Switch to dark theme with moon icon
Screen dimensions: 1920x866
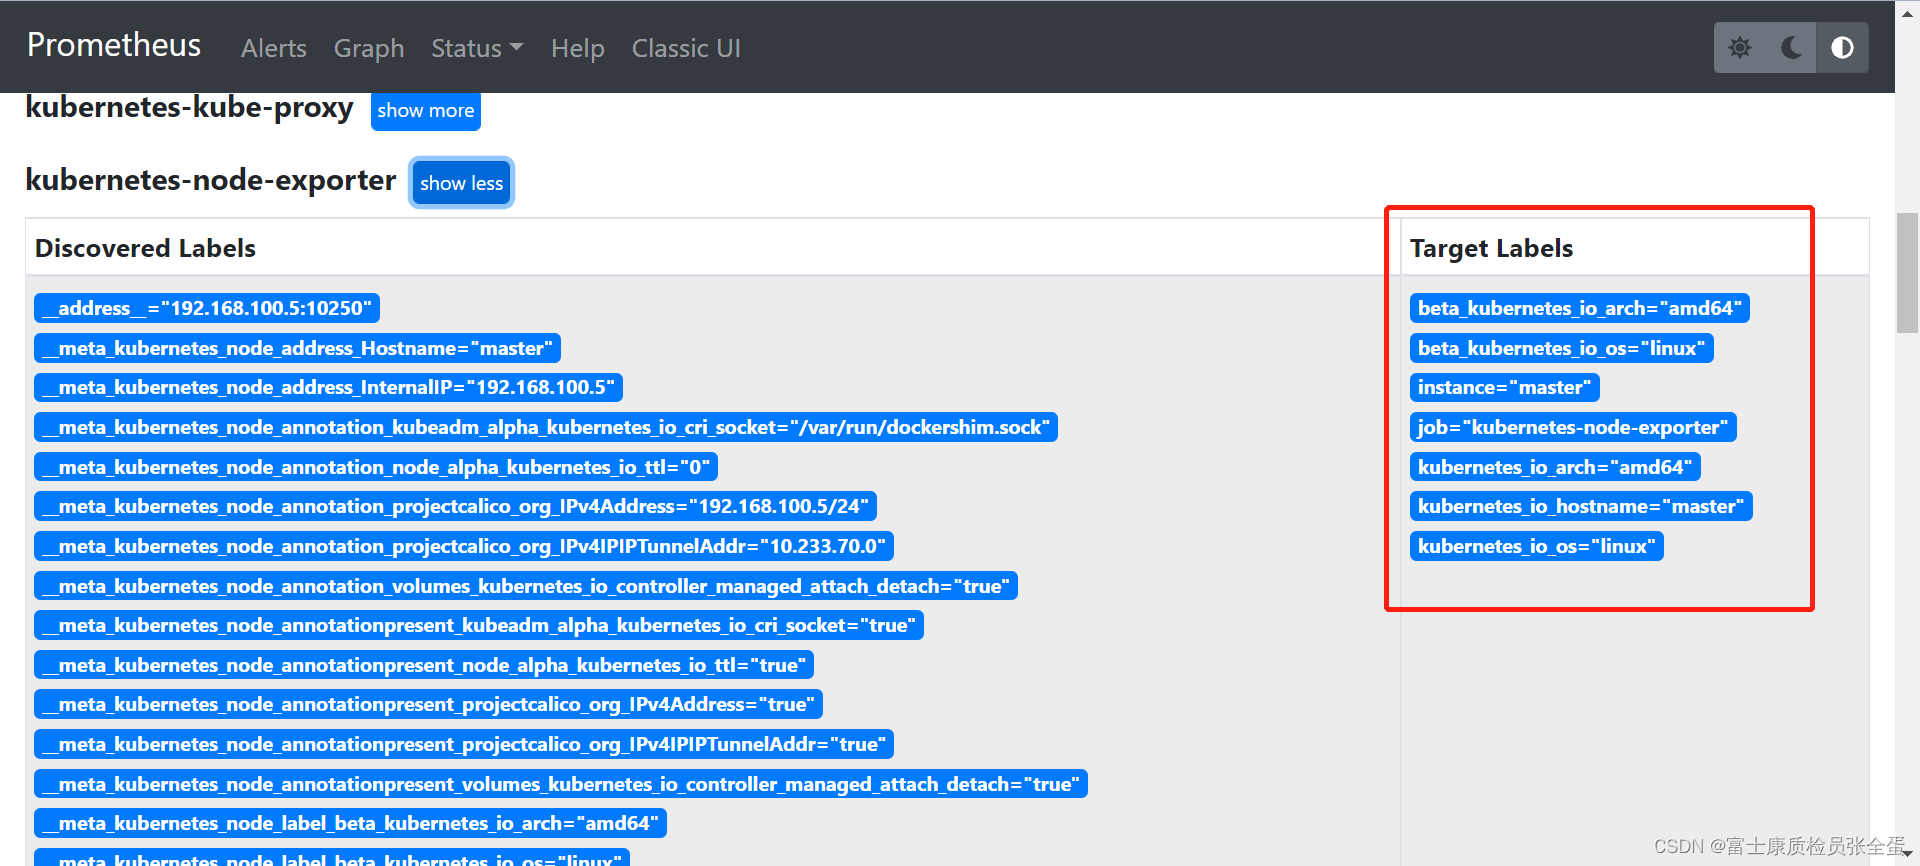pos(1792,48)
